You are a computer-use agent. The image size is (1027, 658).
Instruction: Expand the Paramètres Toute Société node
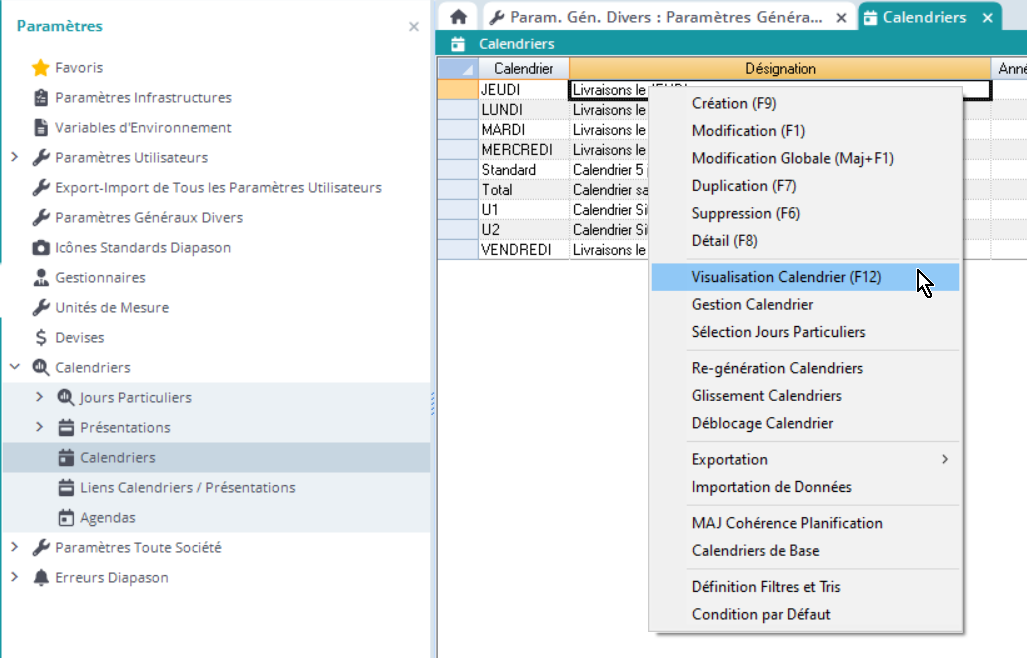15,548
